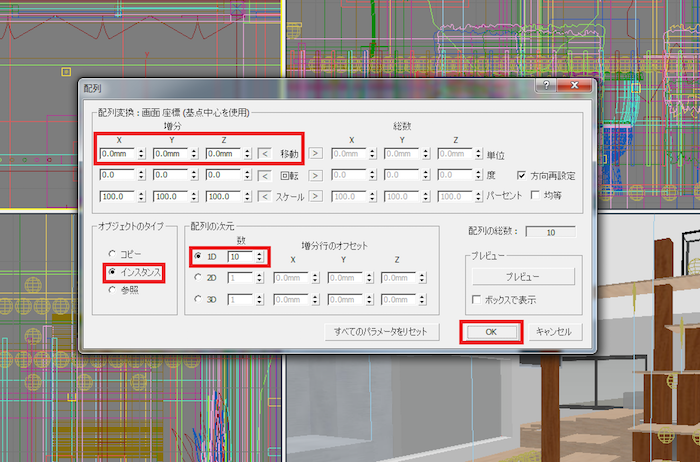Click the left arrow beside スケール (Scale)

[x=264, y=196]
